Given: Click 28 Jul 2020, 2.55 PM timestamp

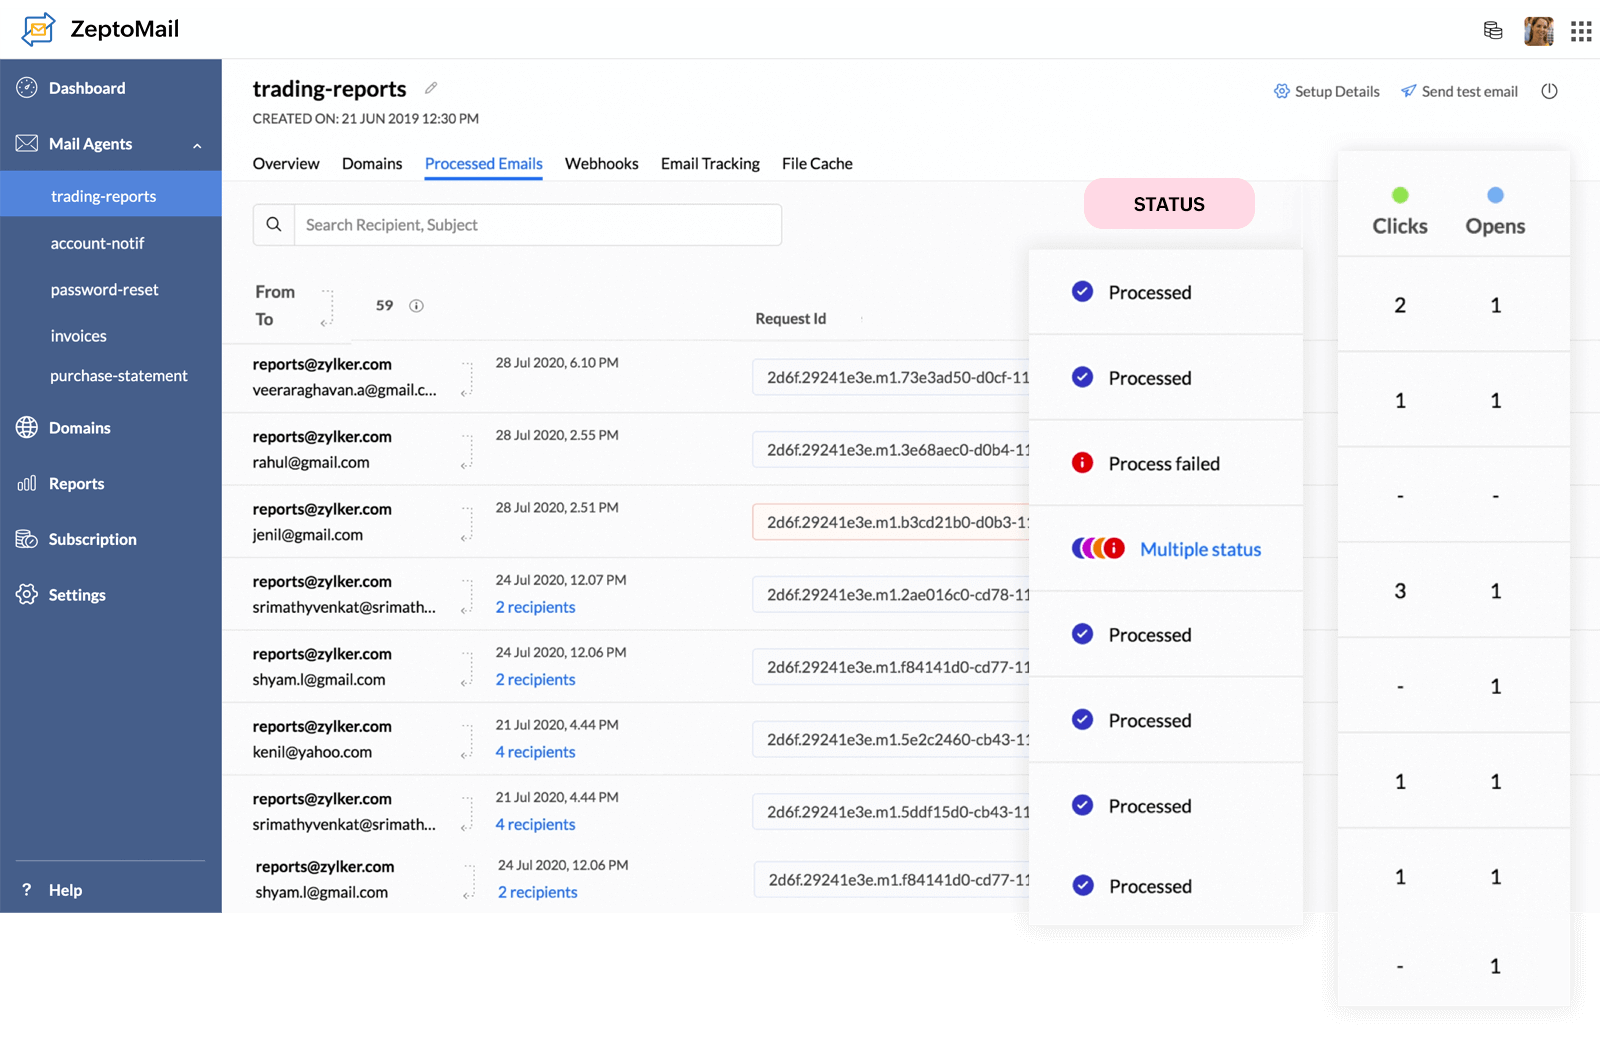Looking at the screenshot, I should pos(557,435).
